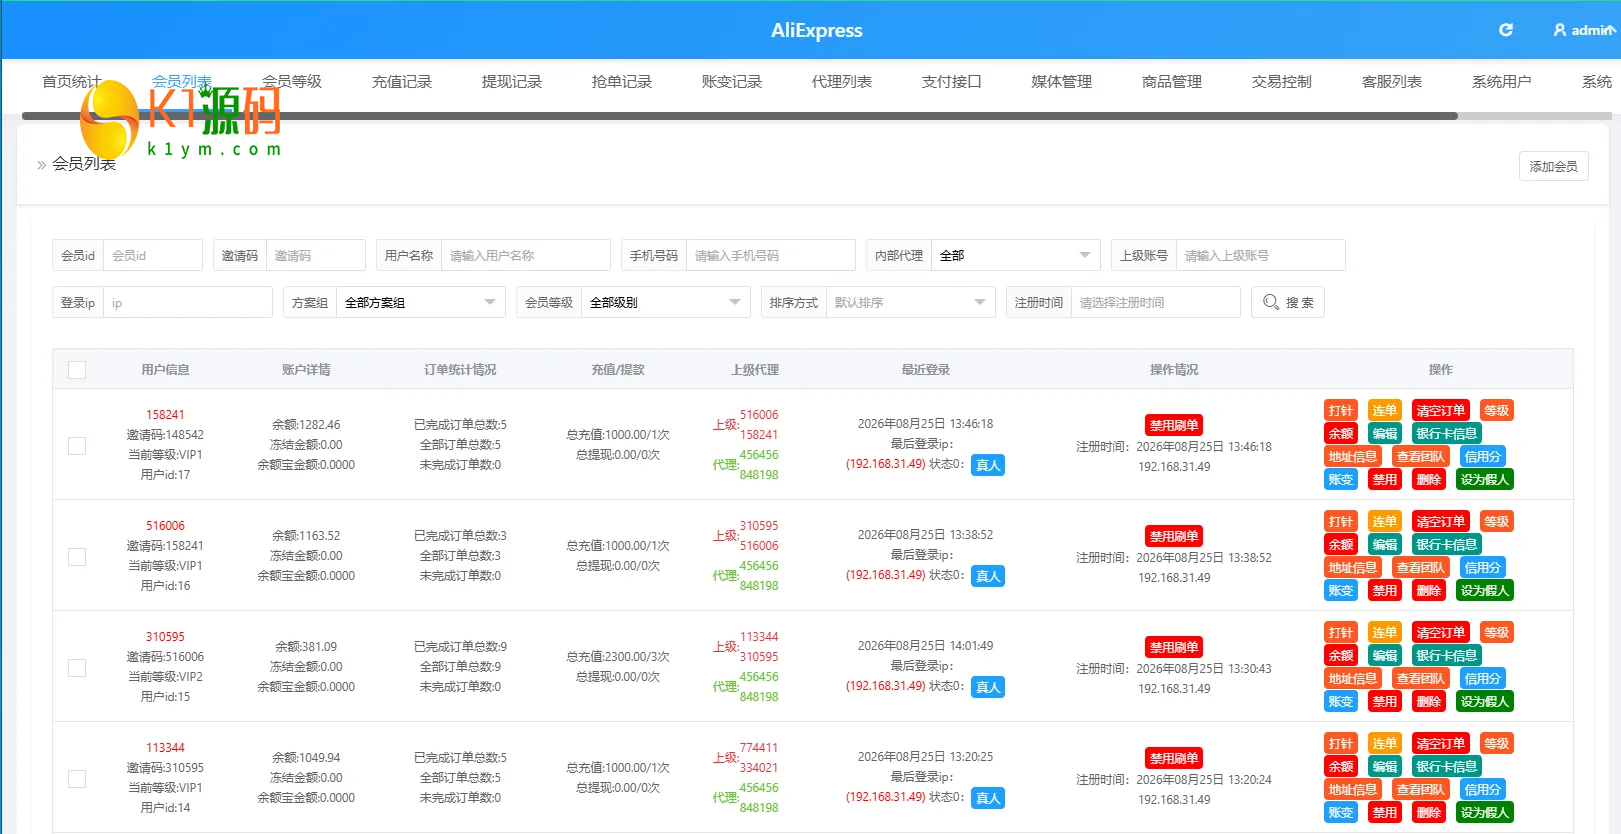1621x834 pixels.
Task: Open the 账变记录 tab
Action: click(x=732, y=81)
